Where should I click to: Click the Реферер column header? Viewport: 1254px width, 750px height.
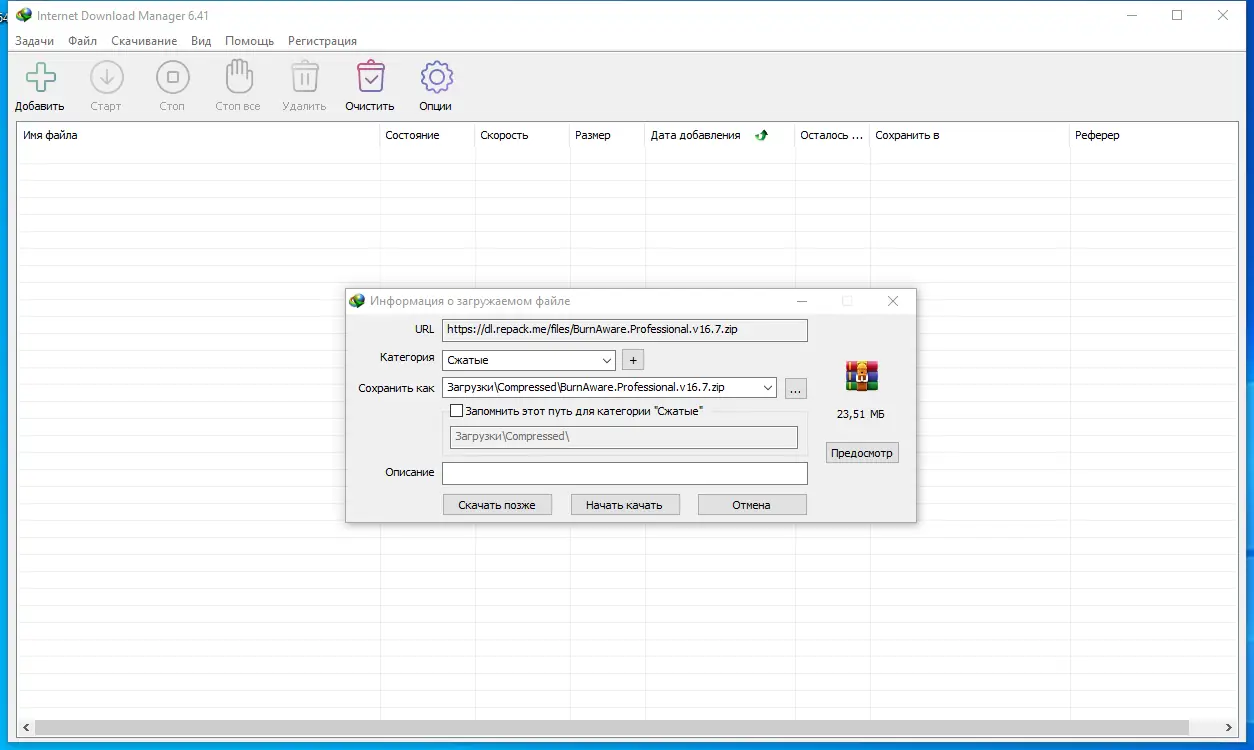(x=1153, y=135)
